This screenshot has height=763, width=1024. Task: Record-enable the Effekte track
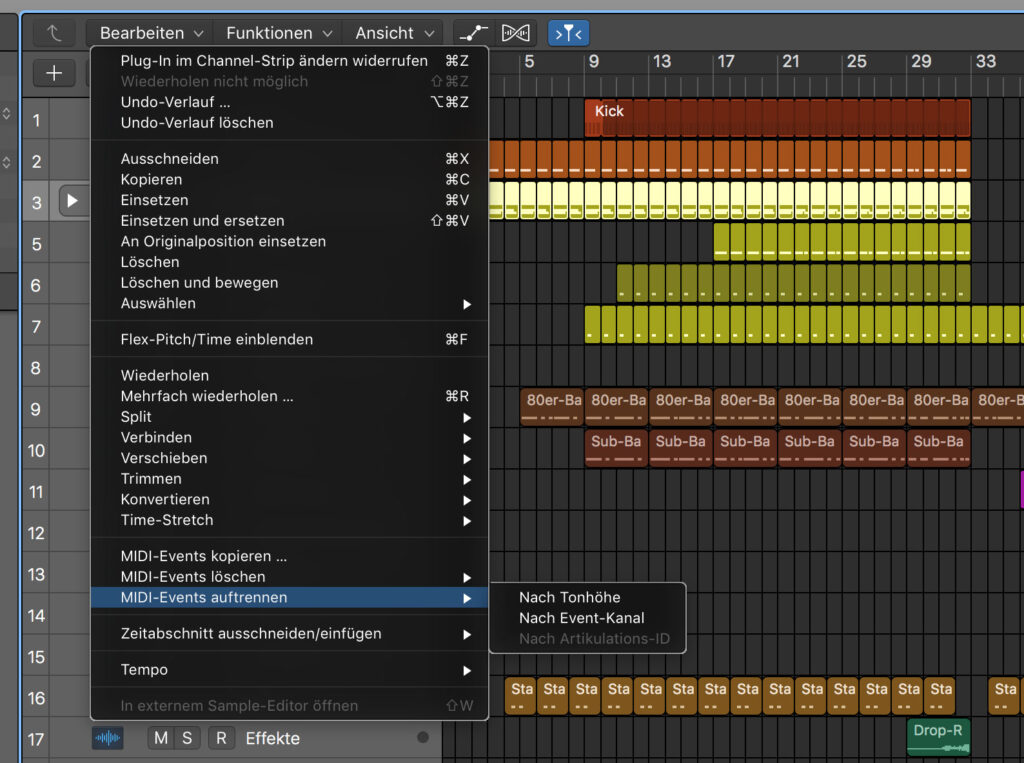(x=221, y=738)
